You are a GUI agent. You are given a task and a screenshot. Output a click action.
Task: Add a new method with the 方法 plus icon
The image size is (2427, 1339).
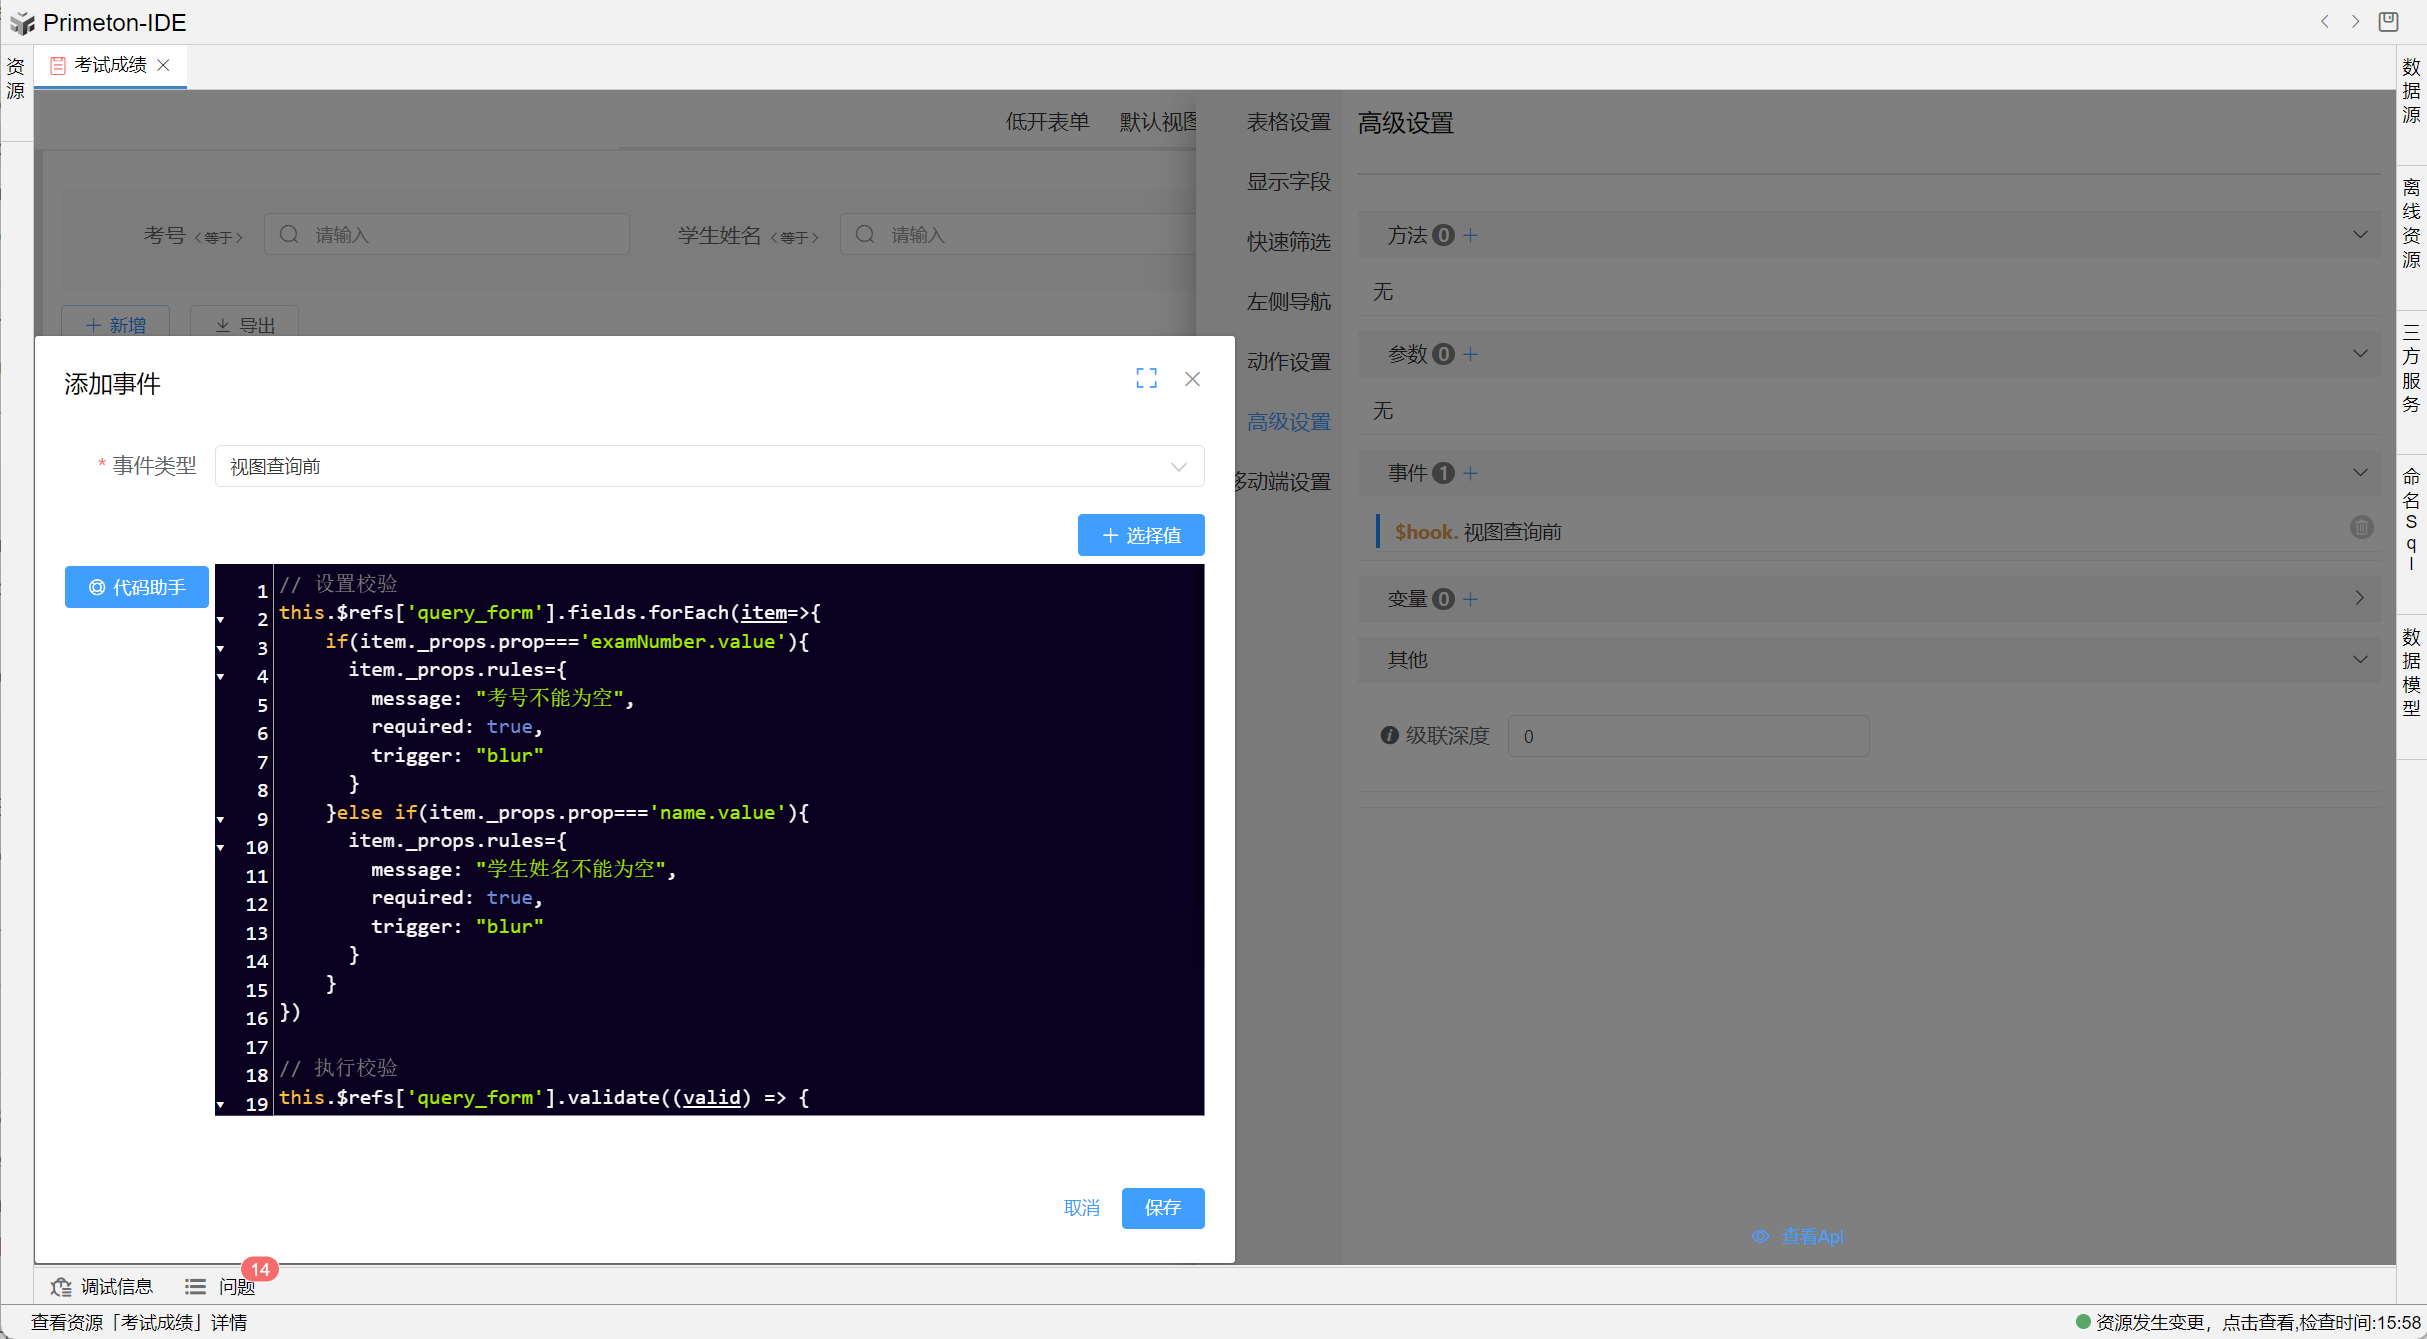tap(1471, 235)
